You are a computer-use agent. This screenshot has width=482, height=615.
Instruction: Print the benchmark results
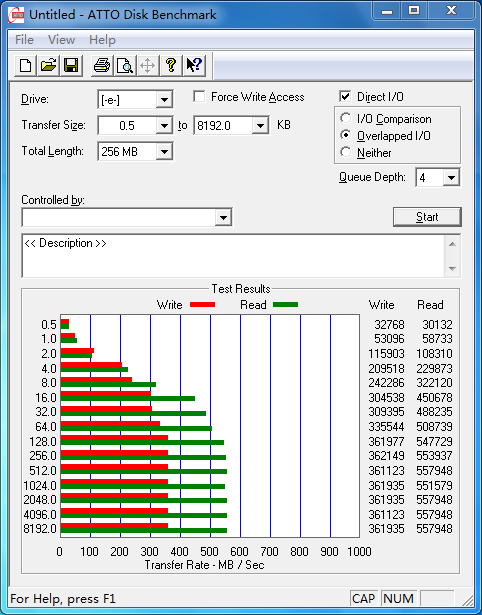tap(102, 65)
